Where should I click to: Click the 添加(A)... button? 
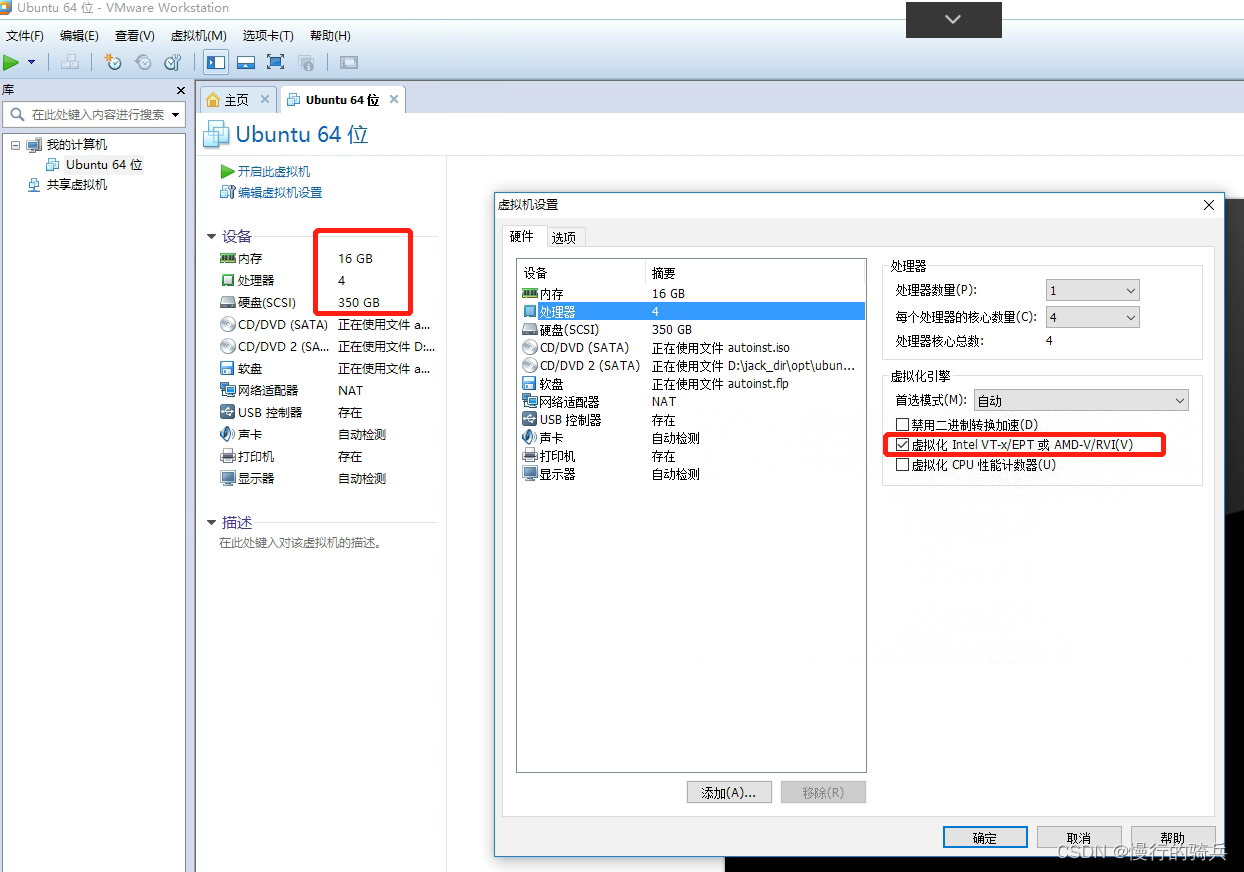point(729,793)
